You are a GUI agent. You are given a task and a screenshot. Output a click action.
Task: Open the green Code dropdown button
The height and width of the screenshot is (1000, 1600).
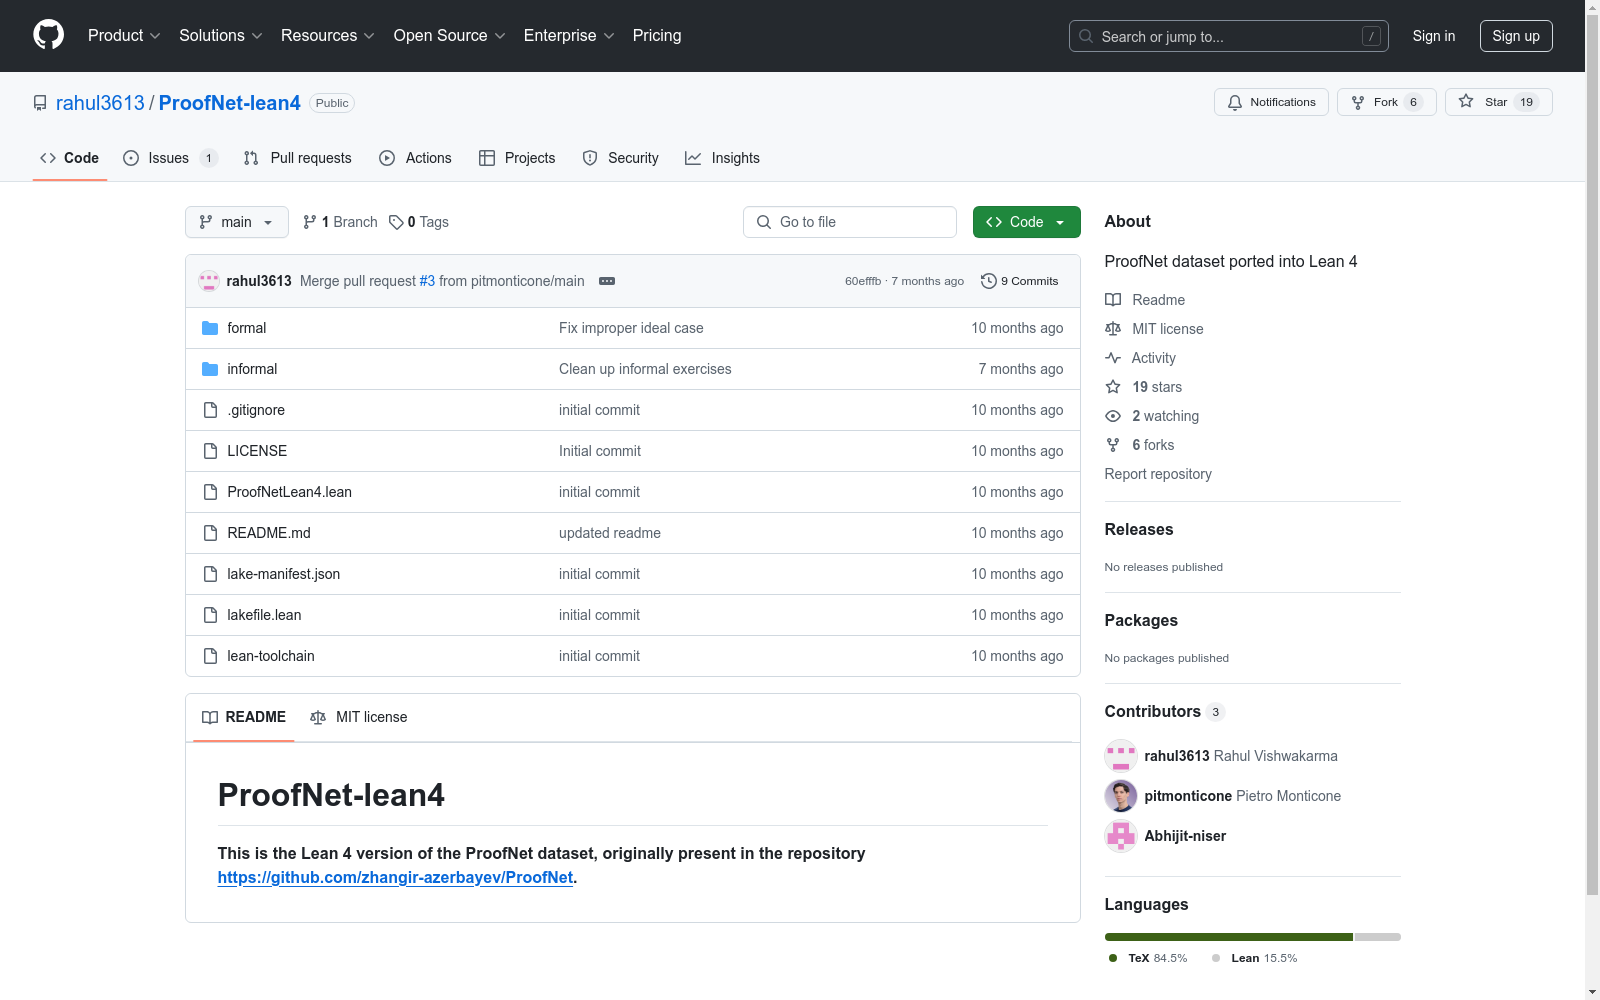click(1027, 222)
